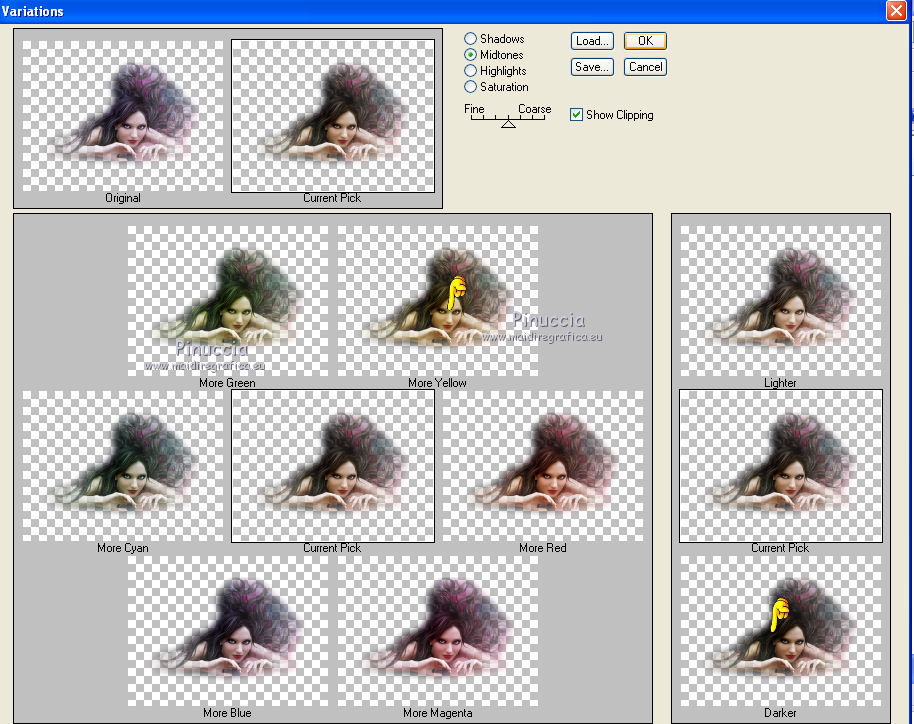The image size is (914, 724).
Task: Apply the More Cyan variation thumbnail
Action: pyautogui.click(x=122, y=466)
